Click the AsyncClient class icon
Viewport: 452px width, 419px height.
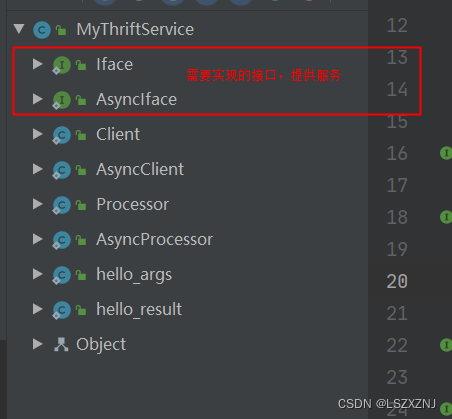click(x=62, y=170)
